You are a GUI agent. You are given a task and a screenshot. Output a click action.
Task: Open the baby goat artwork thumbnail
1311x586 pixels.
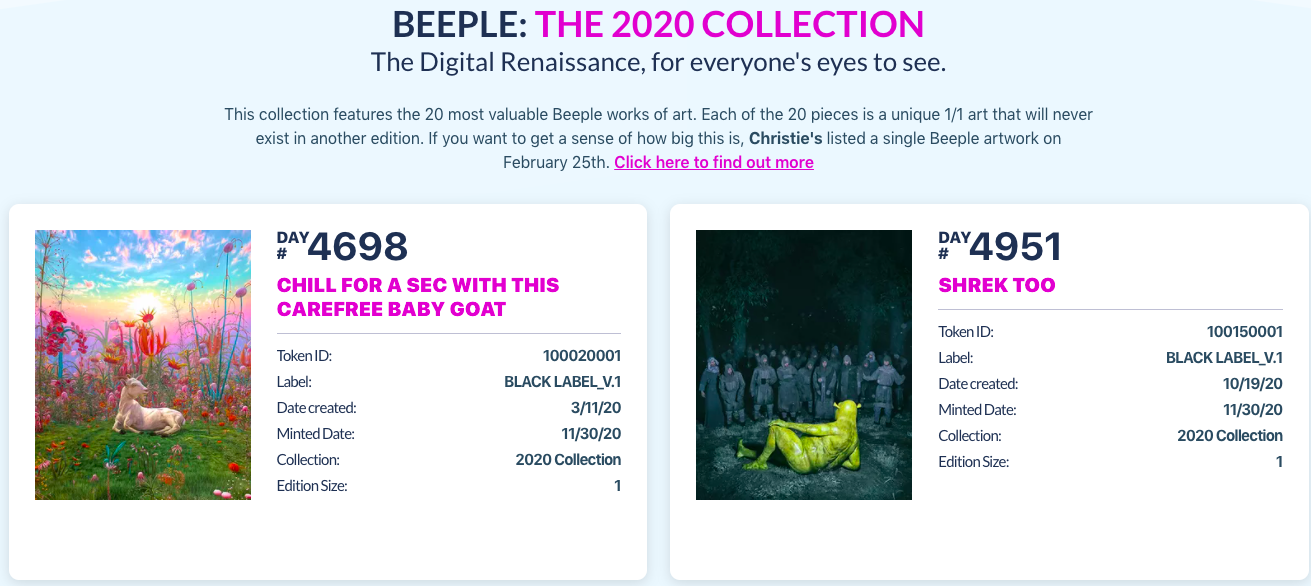[x=143, y=365]
